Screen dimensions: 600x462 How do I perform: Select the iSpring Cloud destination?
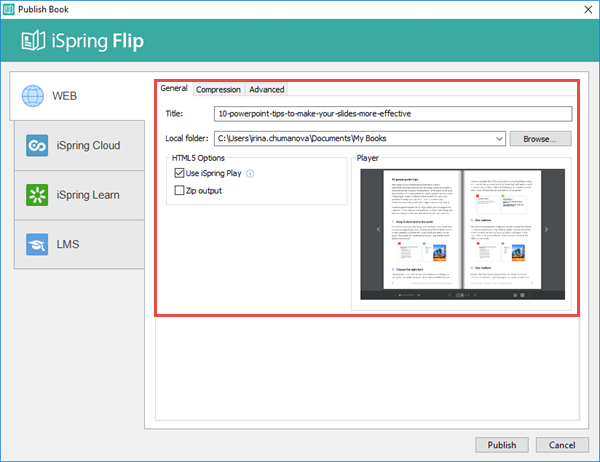(x=79, y=145)
